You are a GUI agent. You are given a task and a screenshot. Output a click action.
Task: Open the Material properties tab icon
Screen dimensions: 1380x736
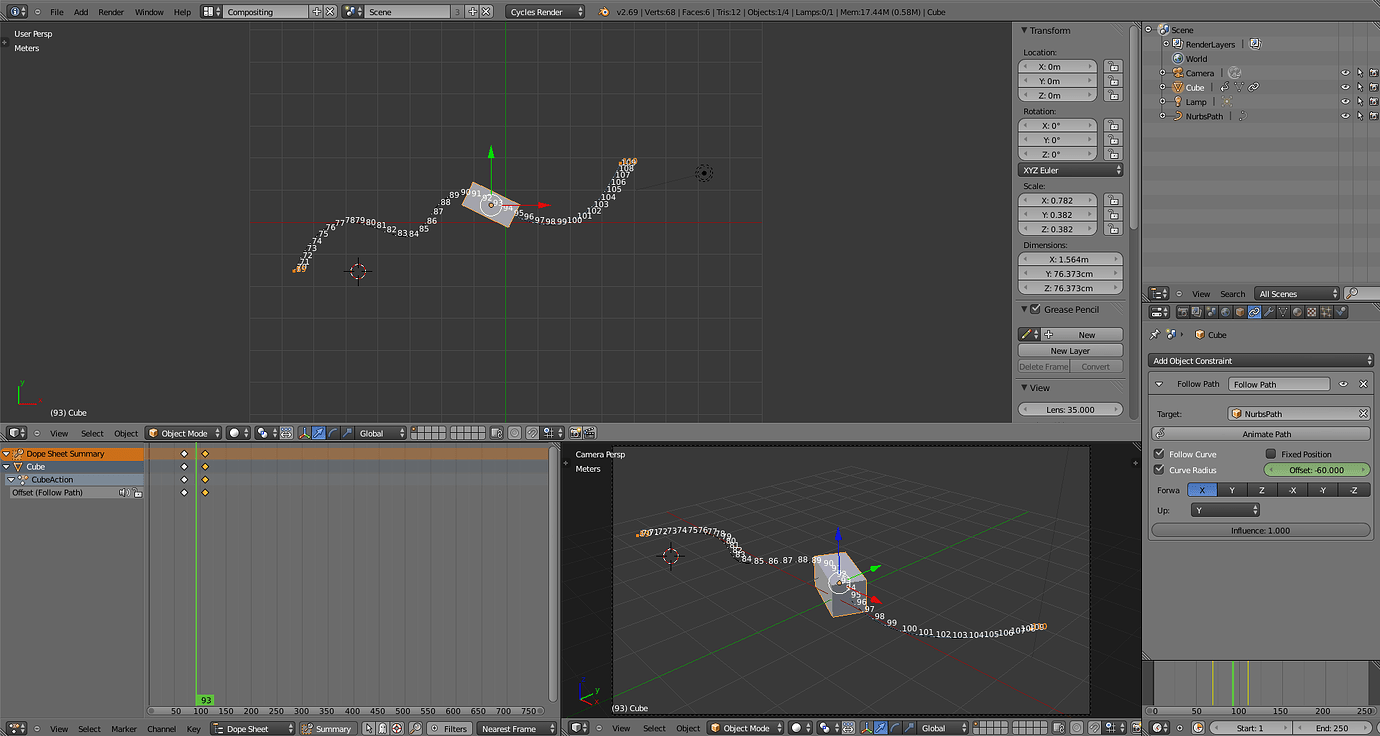pos(1297,312)
